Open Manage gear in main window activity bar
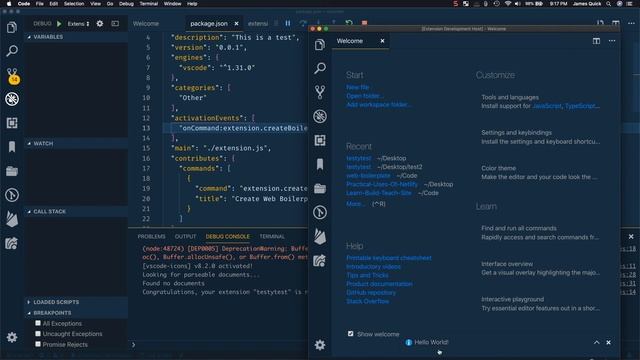 pos(12,337)
